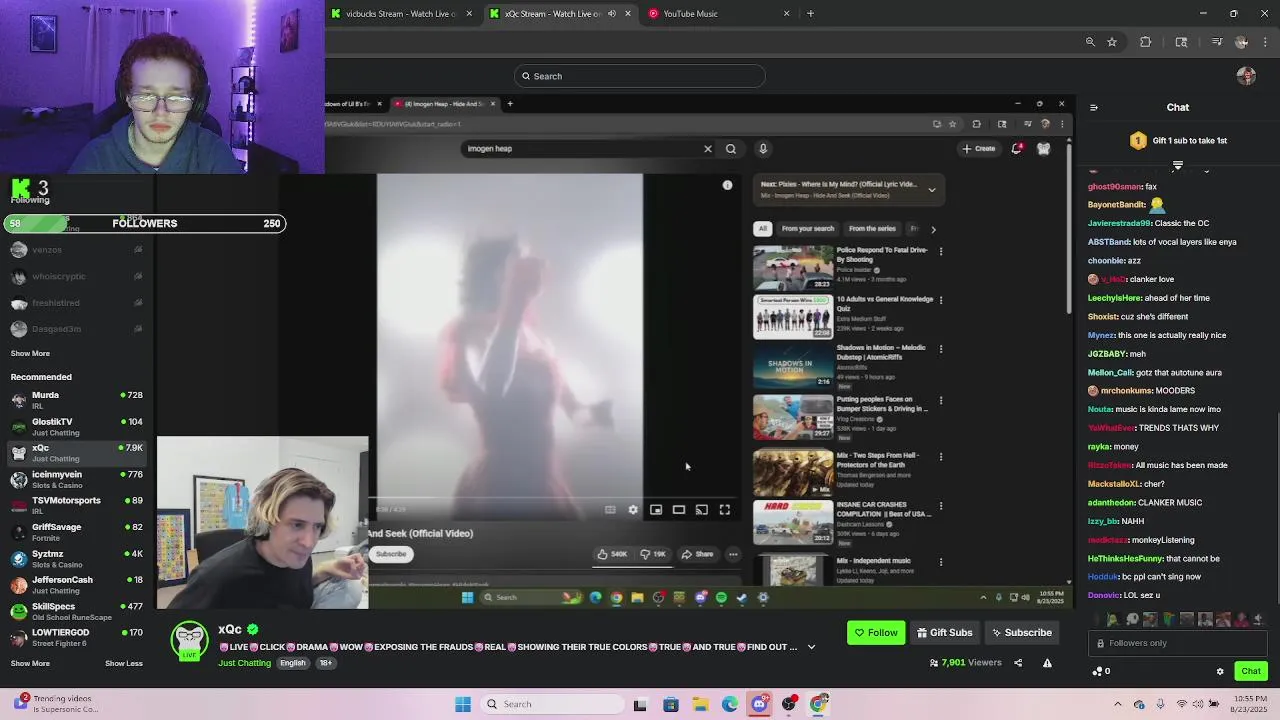Screen dimensions: 1280x720
Task: Click the YouTube voice search microphone
Action: (763, 149)
